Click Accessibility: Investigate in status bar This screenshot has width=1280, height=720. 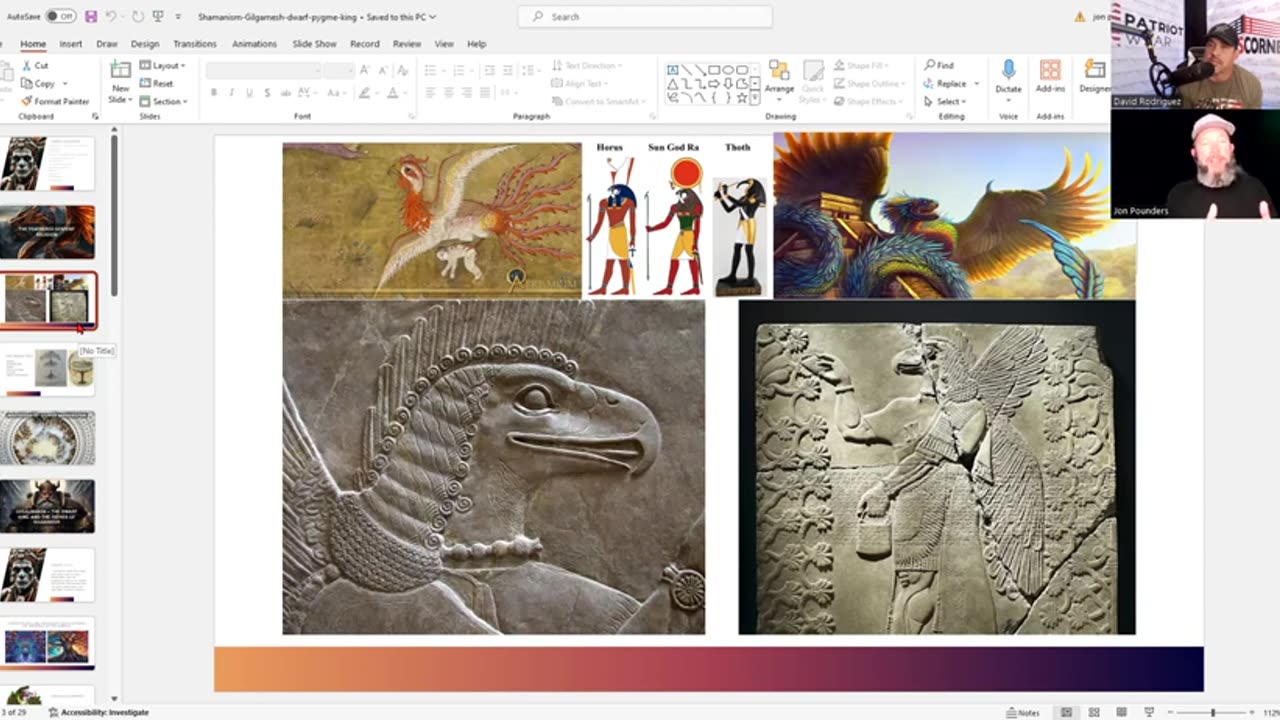[99, 712]
